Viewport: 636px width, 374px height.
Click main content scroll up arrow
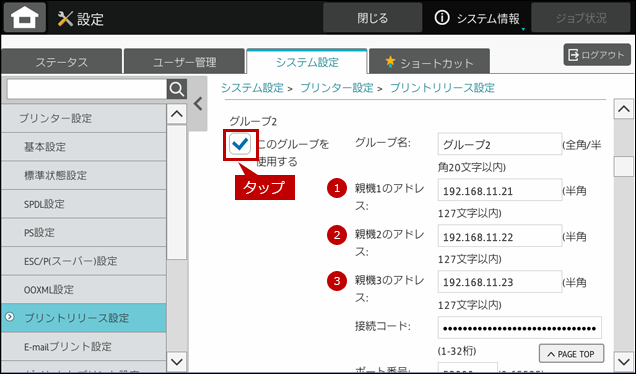(623, 109)
